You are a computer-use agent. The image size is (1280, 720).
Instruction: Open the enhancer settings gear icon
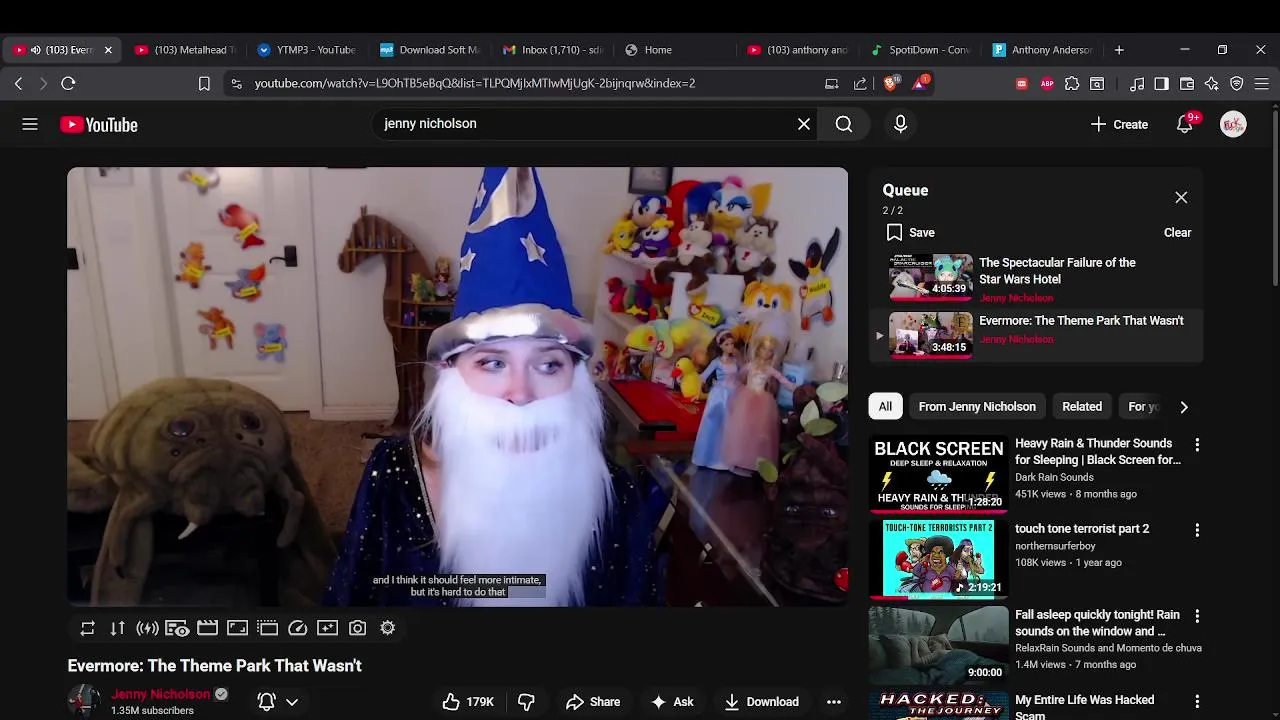[x=387, y=628]
